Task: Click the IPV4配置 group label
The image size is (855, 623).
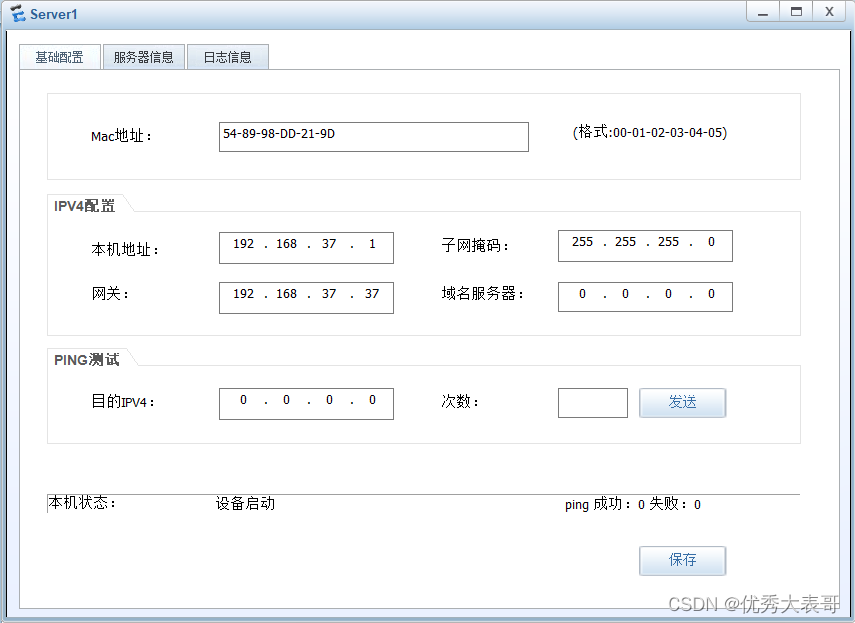Action: 85,206
